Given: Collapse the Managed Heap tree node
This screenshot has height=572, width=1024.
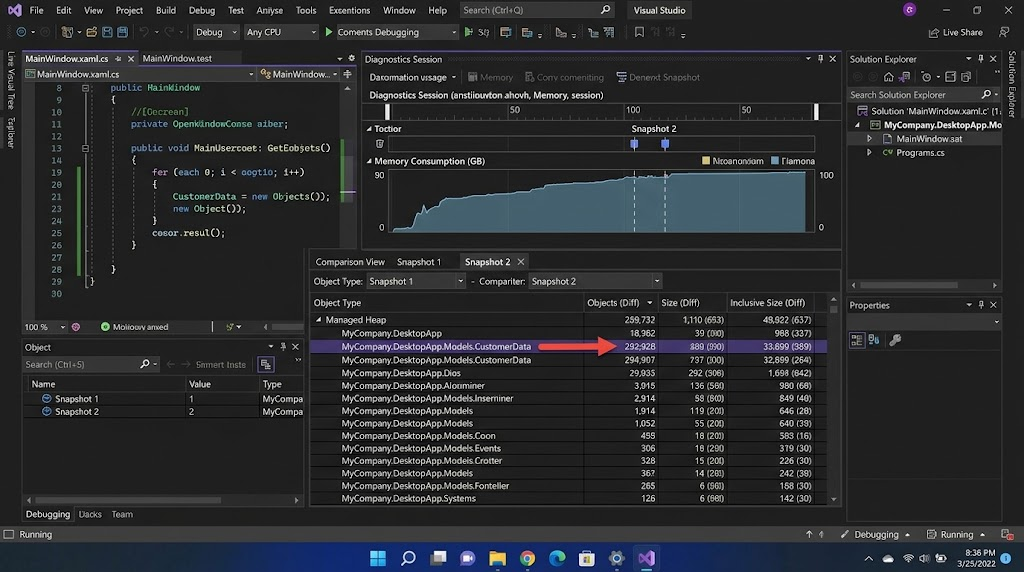Looking at the screenshot, I should [x=319, y=320].
